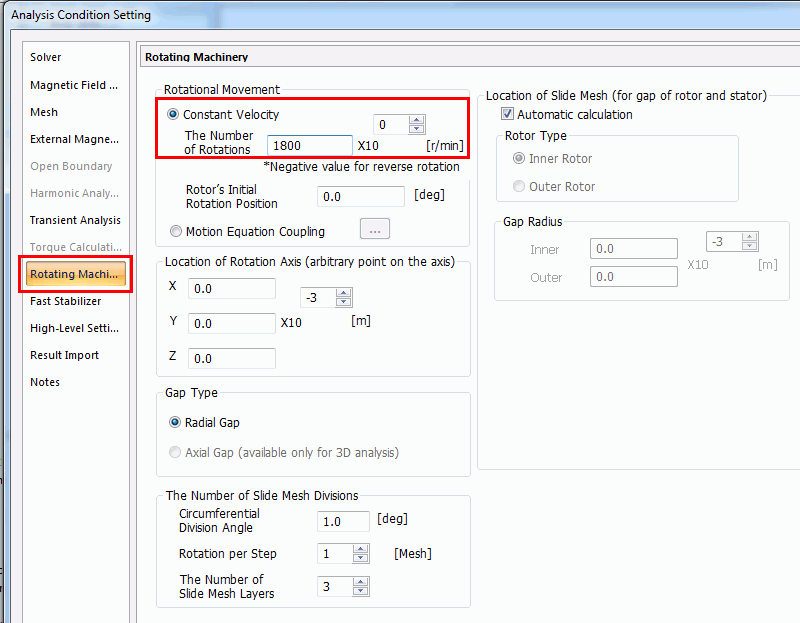This screenshot has height=623, width=800.
Task: Select Constant Velocity radio button
Action: click(x=173, y=114)
